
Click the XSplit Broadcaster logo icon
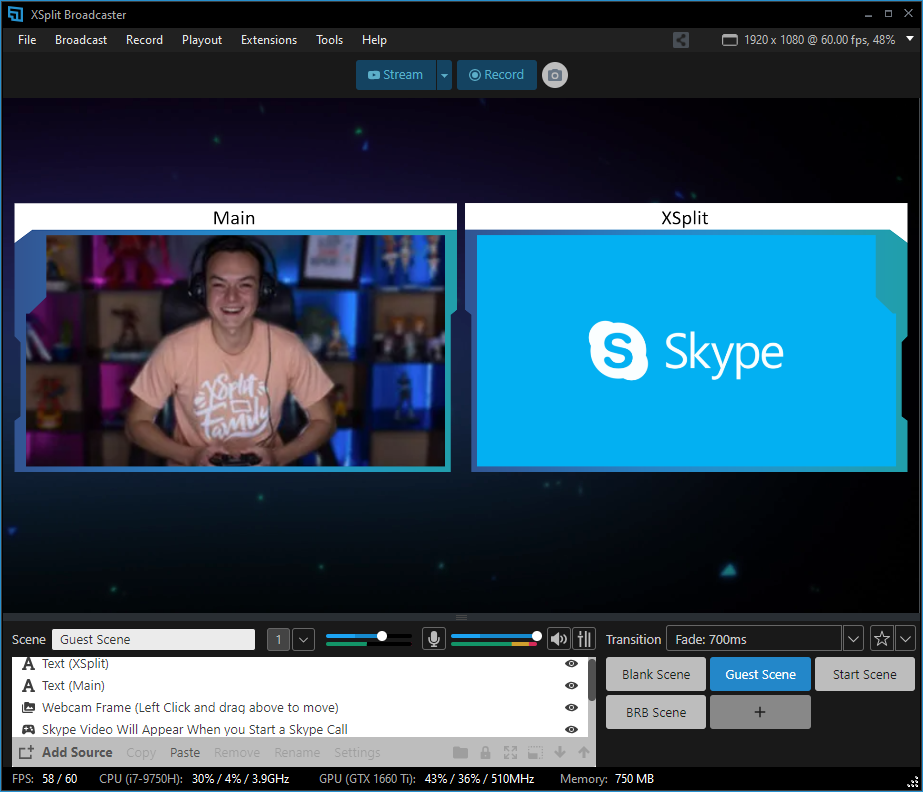(15, 14)
